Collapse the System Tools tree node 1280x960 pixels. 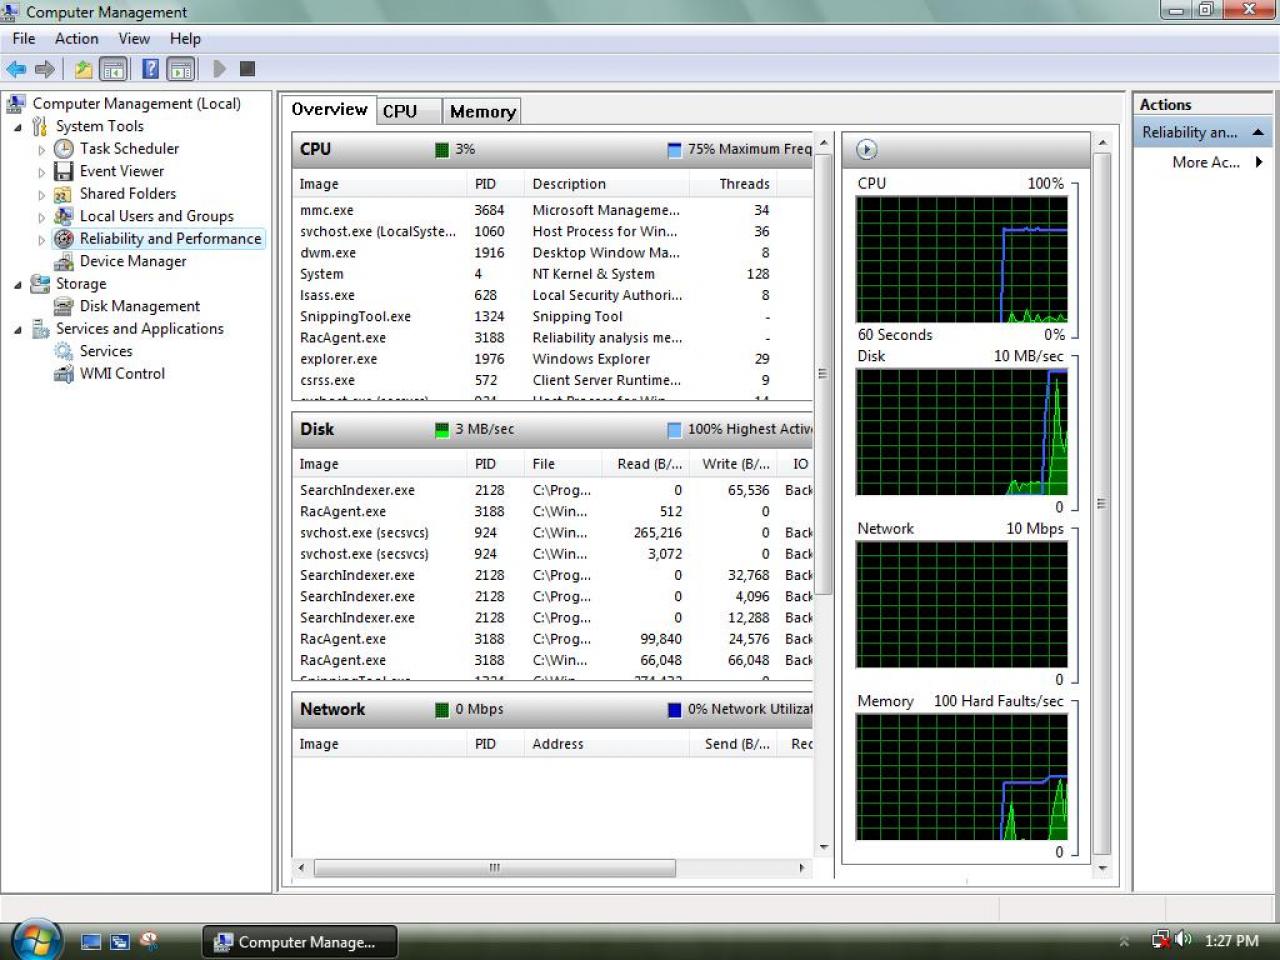click(x=18, y=127)
